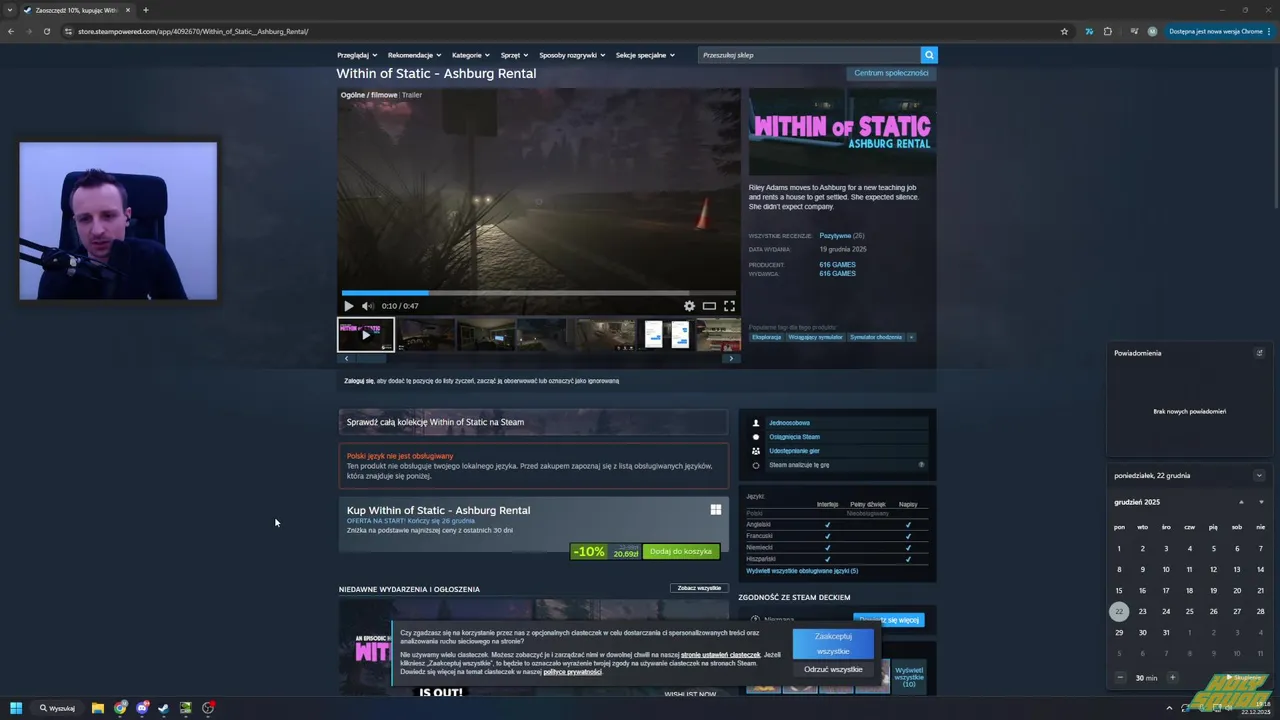The image size is (1280, 720).
Task: Move media strip right with arrow
Action: pyautogui.click(x=731, y=358)
